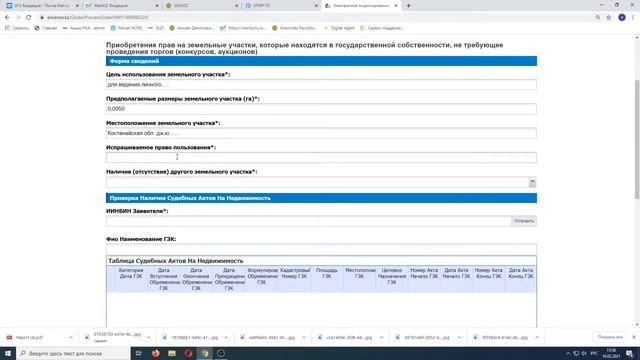Open the Digital Agent bookmark

[x=339, y=28]
